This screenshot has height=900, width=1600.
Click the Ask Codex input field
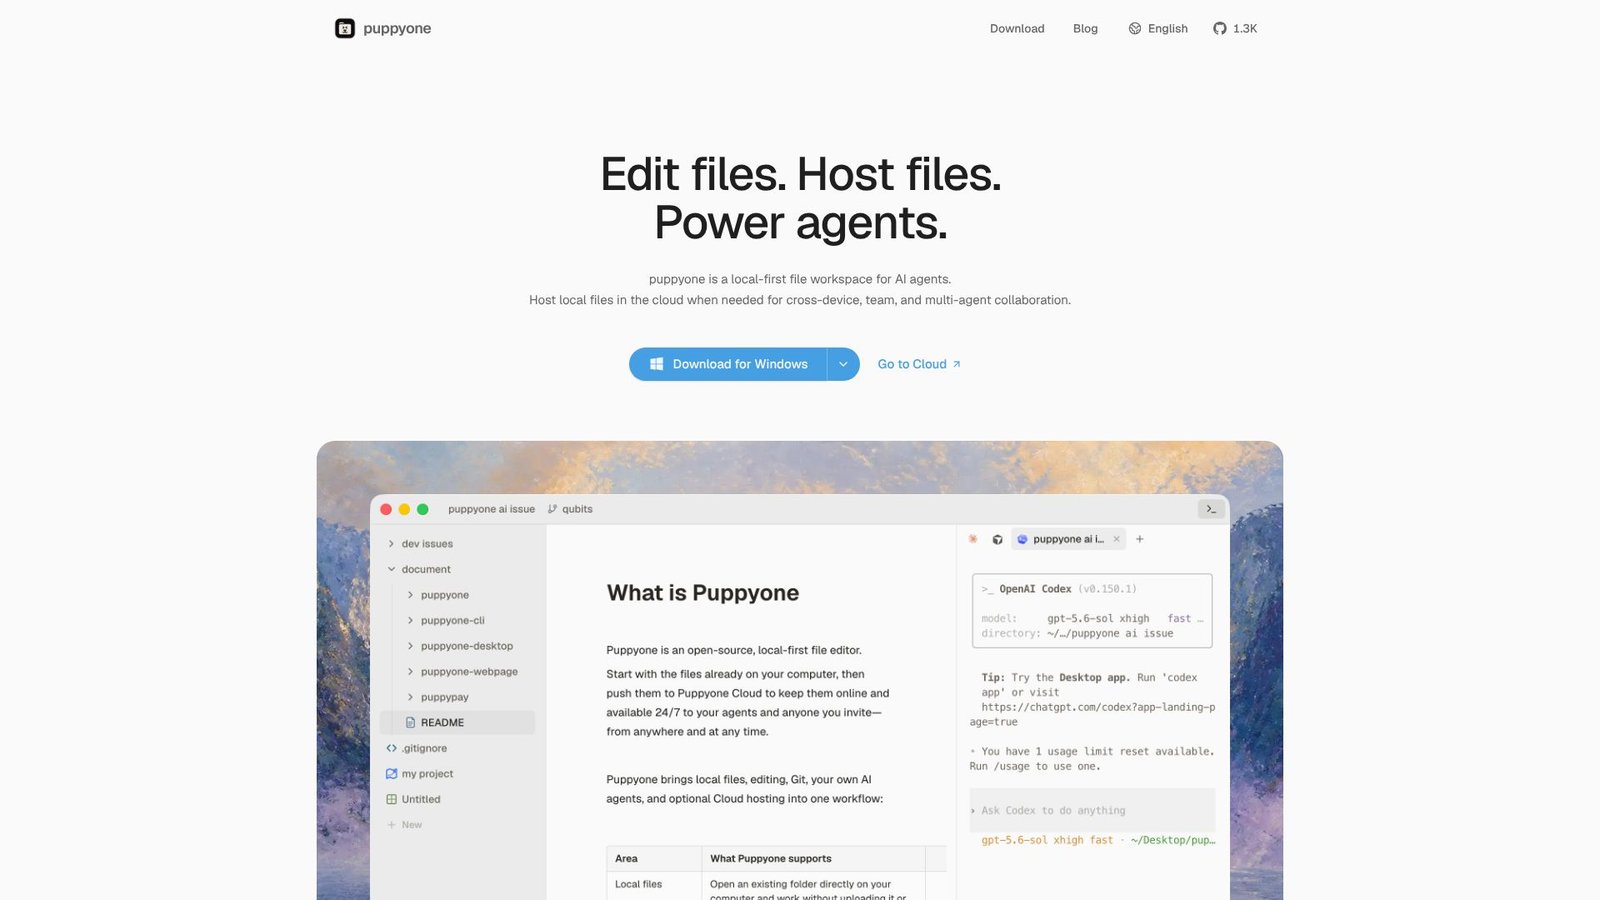1092,810
